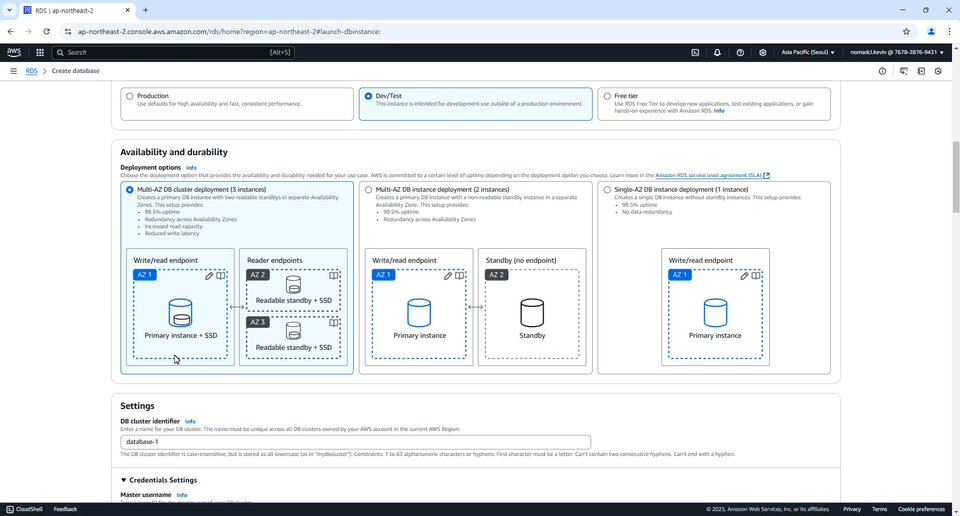This screenshot has height=516, width=960.
Task: Focus the AWS console search box
Action: 173,53
